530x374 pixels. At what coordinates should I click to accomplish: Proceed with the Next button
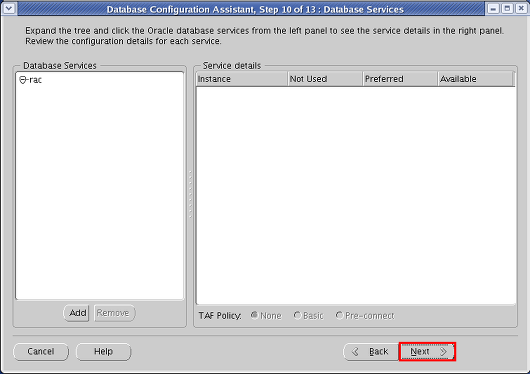(x=427, y=352)
